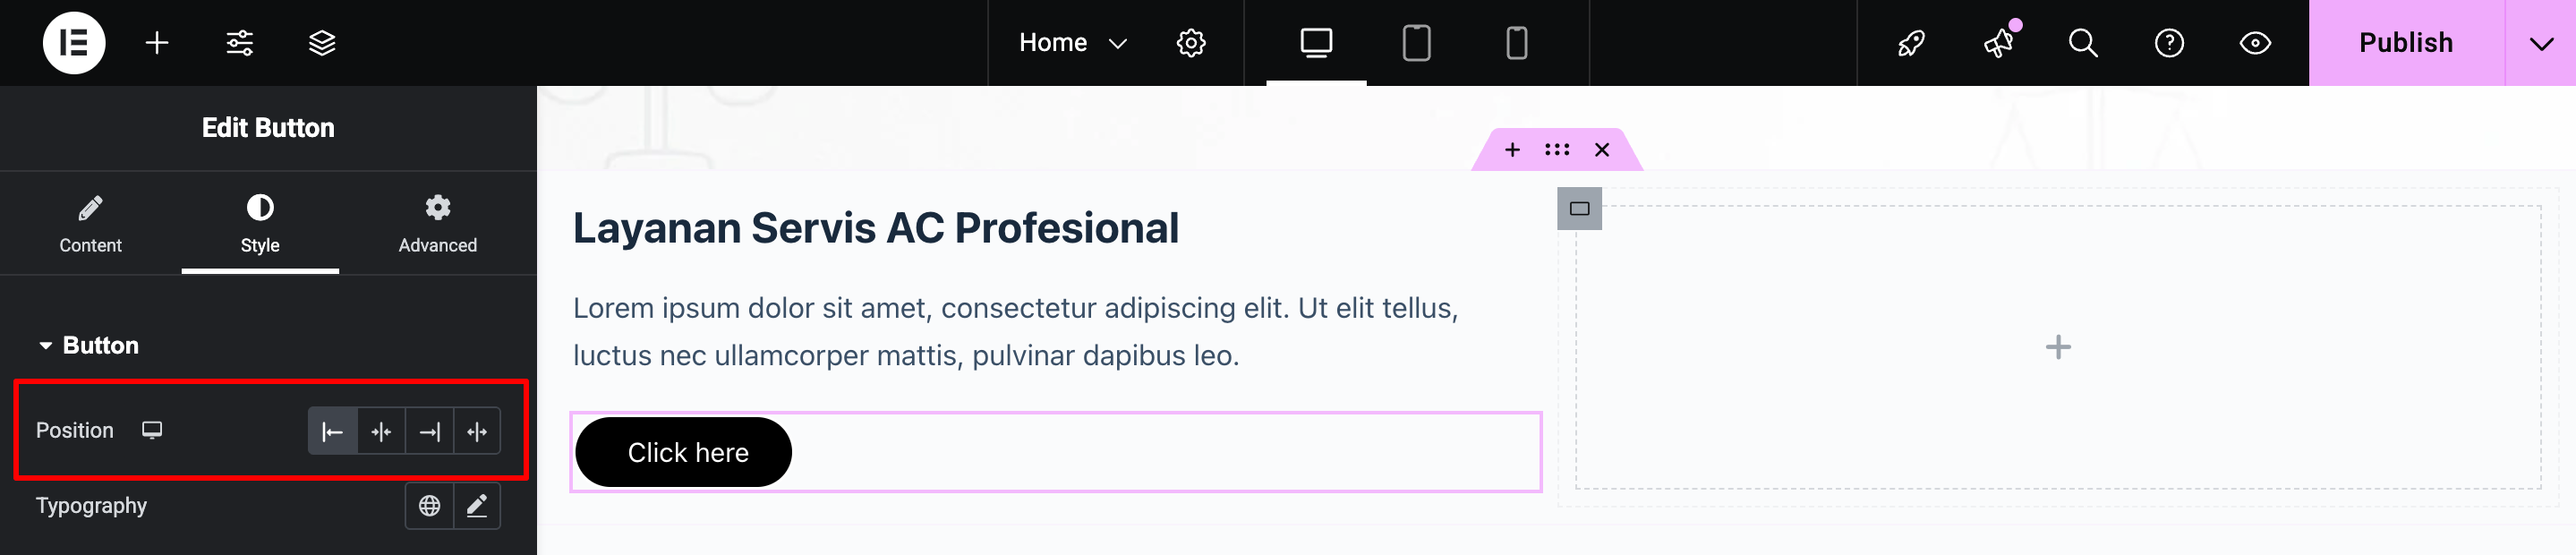Set button position to left
The image size is (2576, 555).
333,431
